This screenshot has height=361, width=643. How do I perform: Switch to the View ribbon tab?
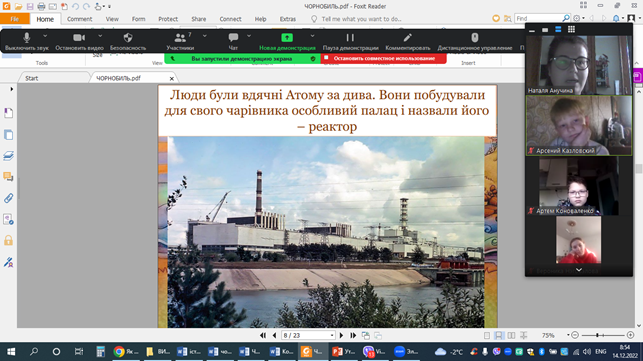112,19
